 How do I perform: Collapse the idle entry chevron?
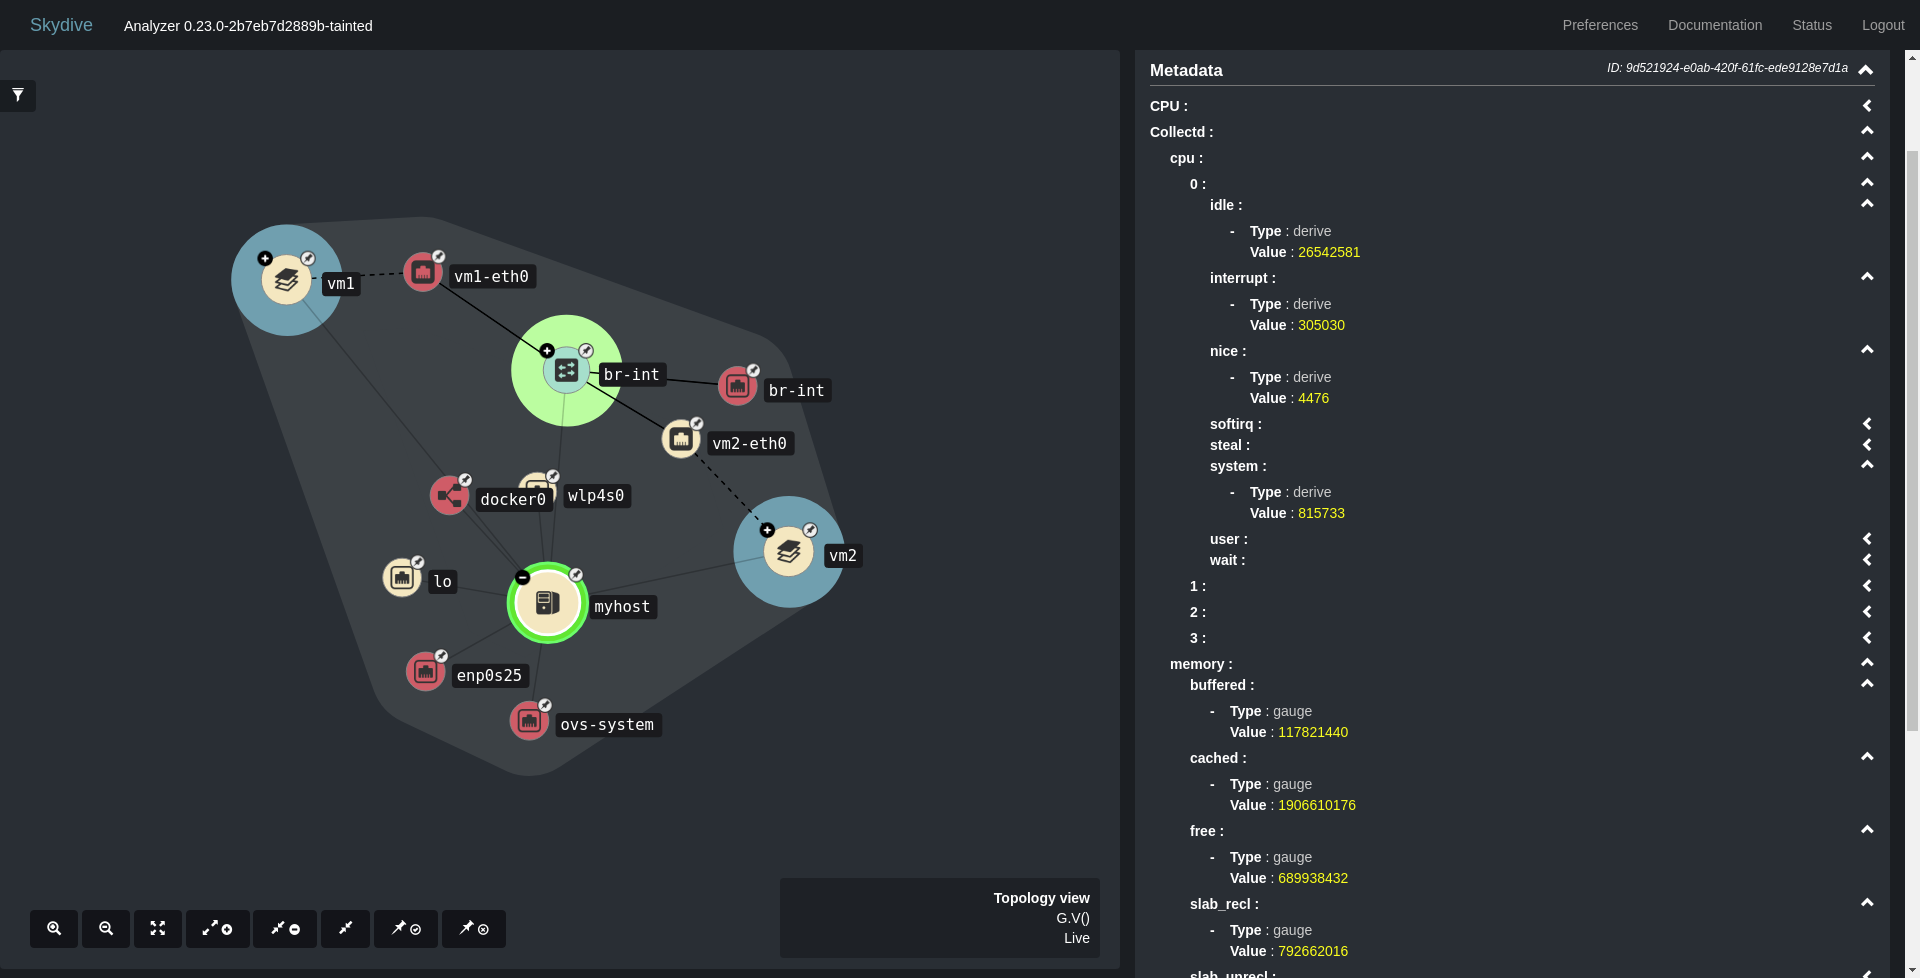[1866, 204]
